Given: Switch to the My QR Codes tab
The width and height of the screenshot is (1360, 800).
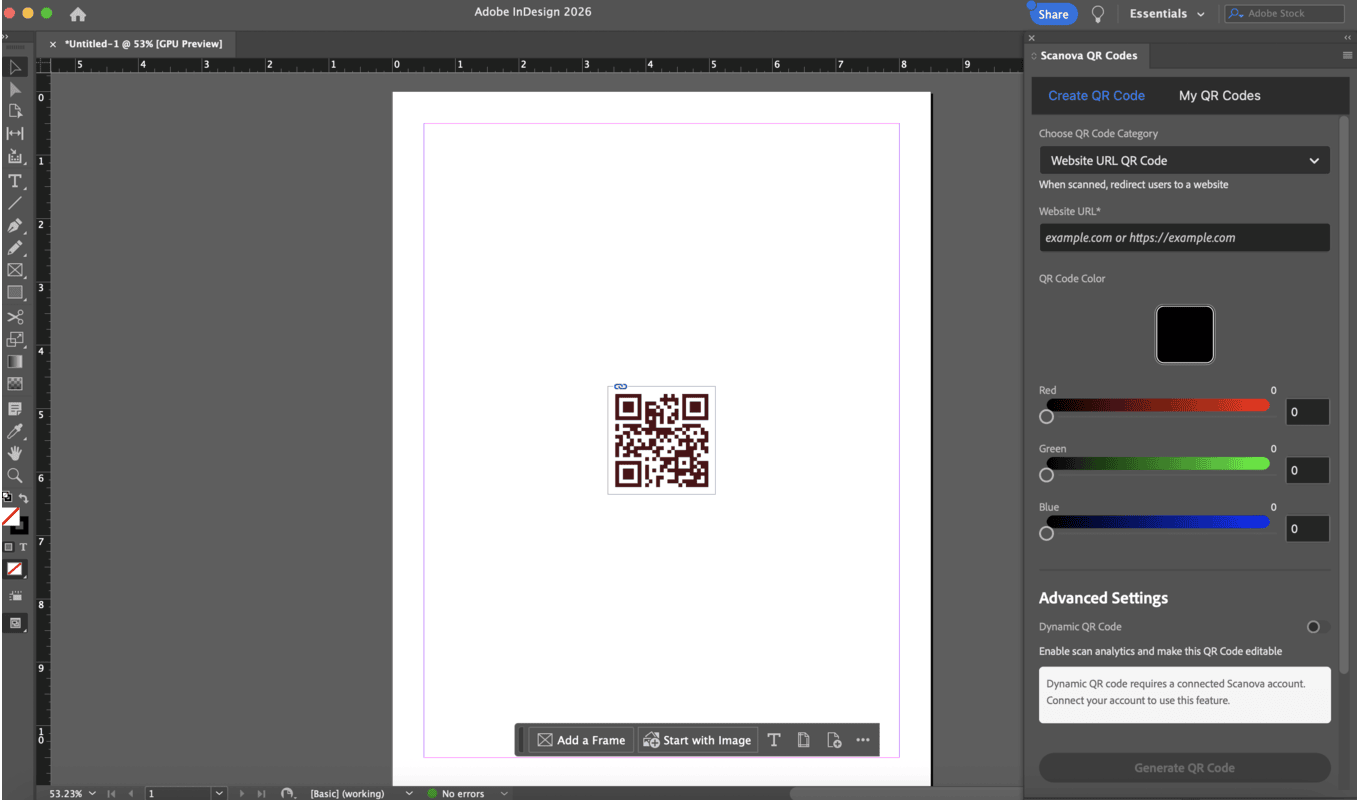Looking at the screenshot, I should (x=1219, y=96).
